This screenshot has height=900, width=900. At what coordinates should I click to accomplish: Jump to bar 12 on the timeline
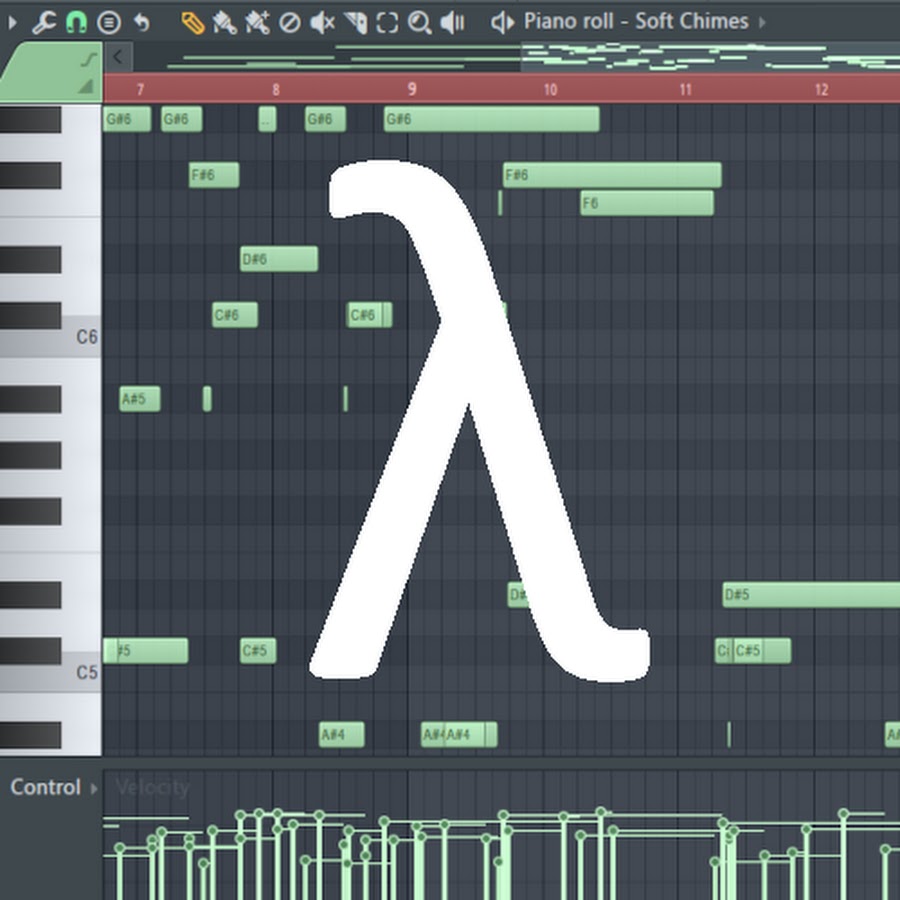coord(821,89)
